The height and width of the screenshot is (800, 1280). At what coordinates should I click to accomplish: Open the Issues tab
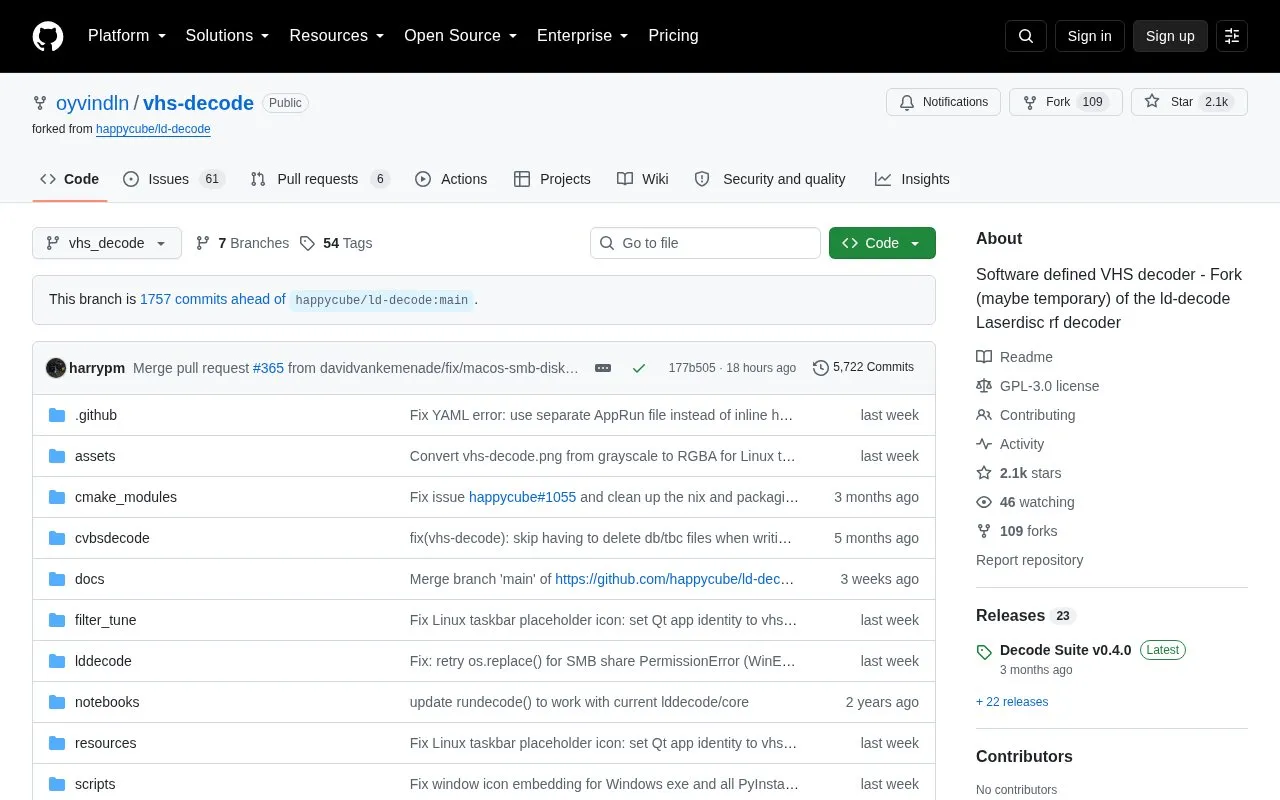coord(174,179)
